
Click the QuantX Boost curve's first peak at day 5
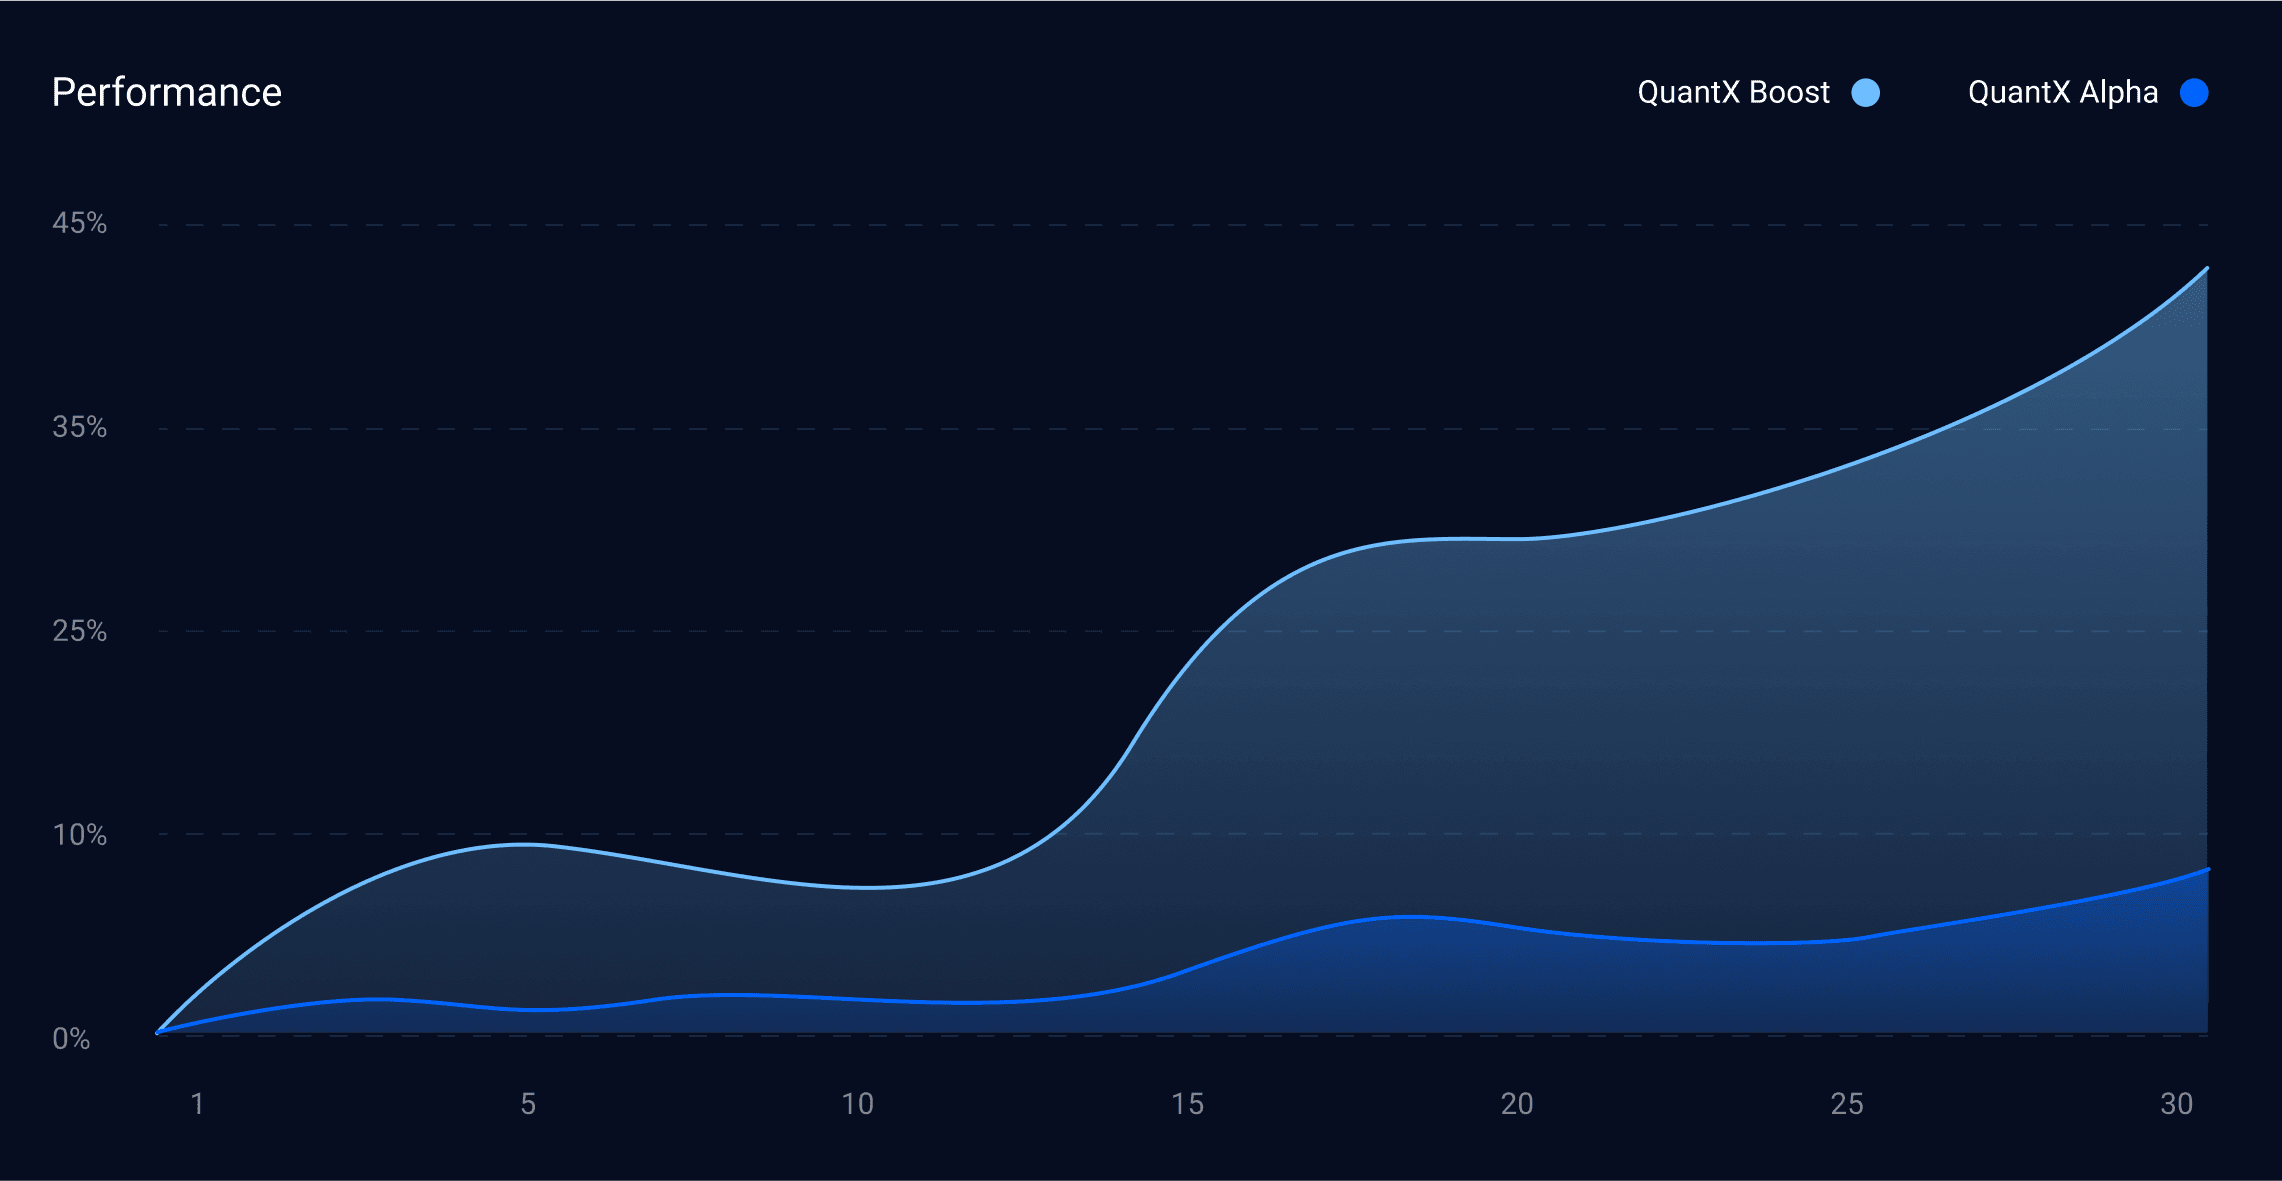point(526,845)
